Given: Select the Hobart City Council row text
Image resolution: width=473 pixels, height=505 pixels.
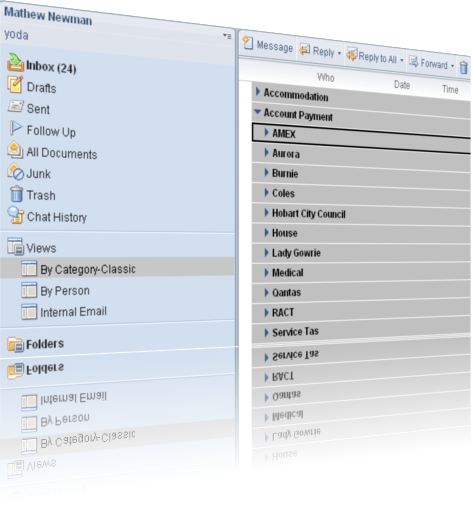Looking at the screenshot, I should tap(309, 214).
